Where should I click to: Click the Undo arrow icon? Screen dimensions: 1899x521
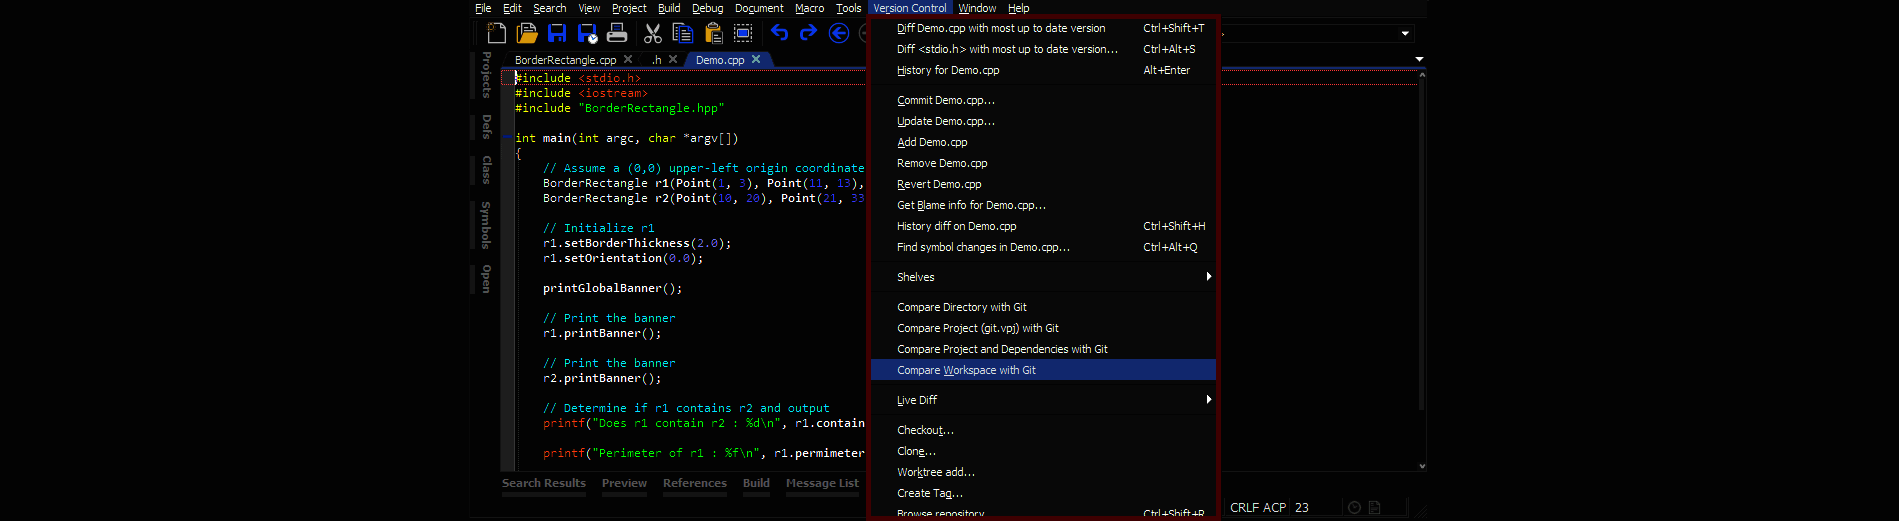click(x=779, y=33)
